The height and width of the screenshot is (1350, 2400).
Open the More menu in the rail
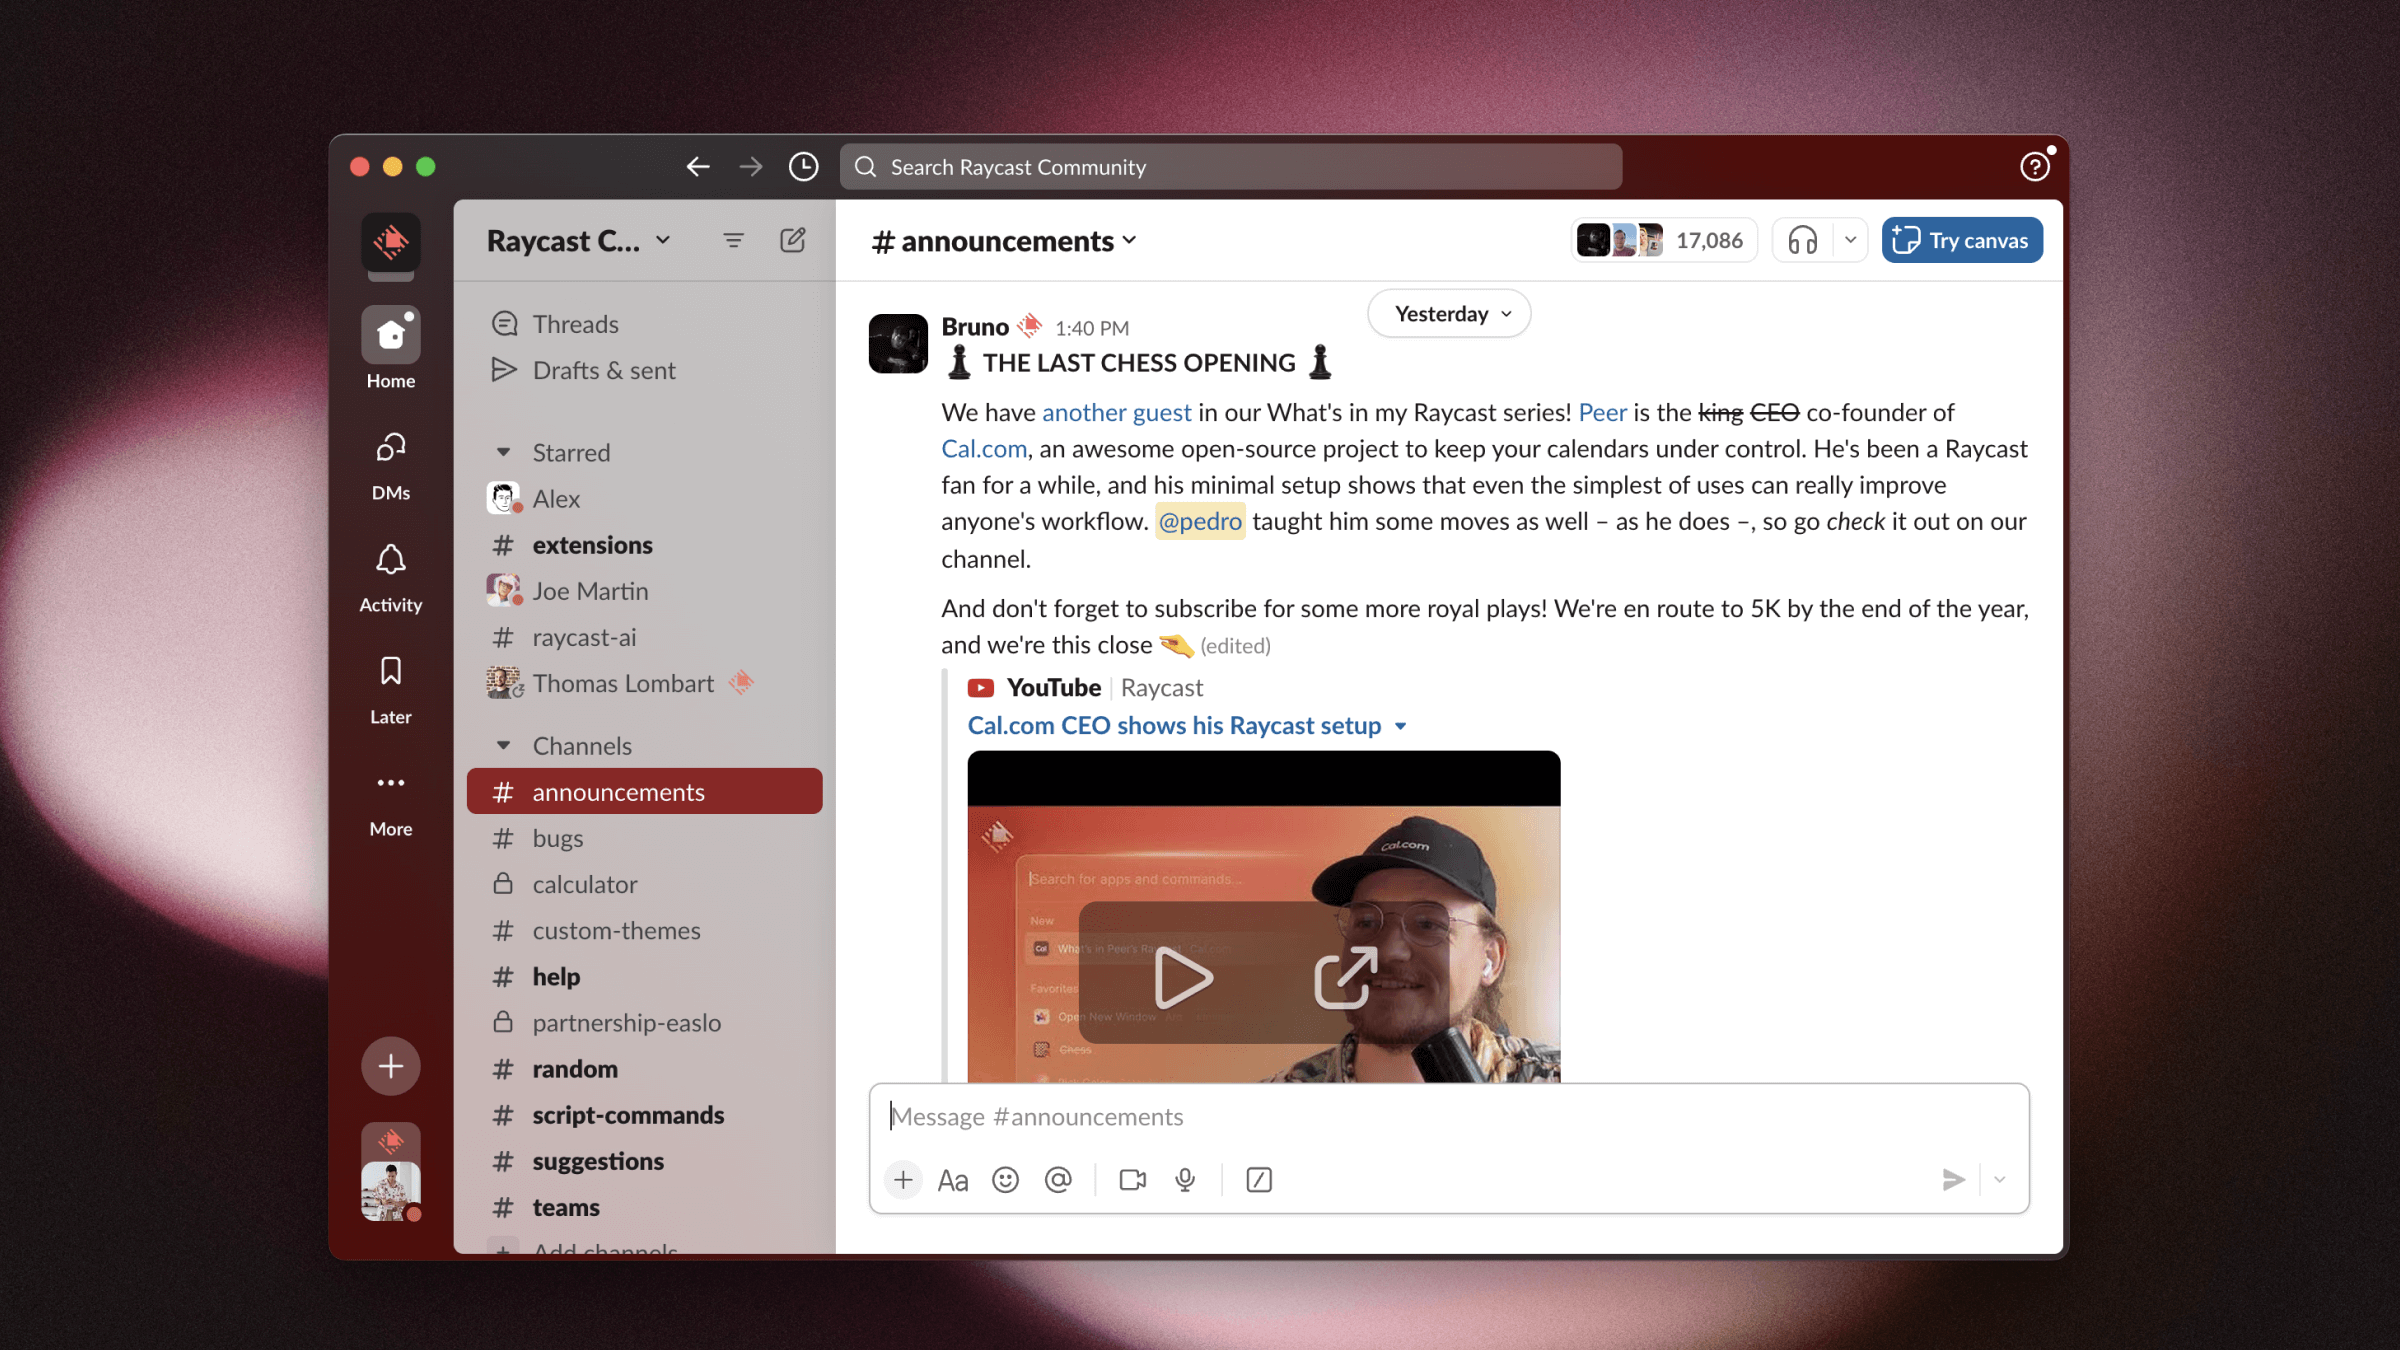(391, 802)
